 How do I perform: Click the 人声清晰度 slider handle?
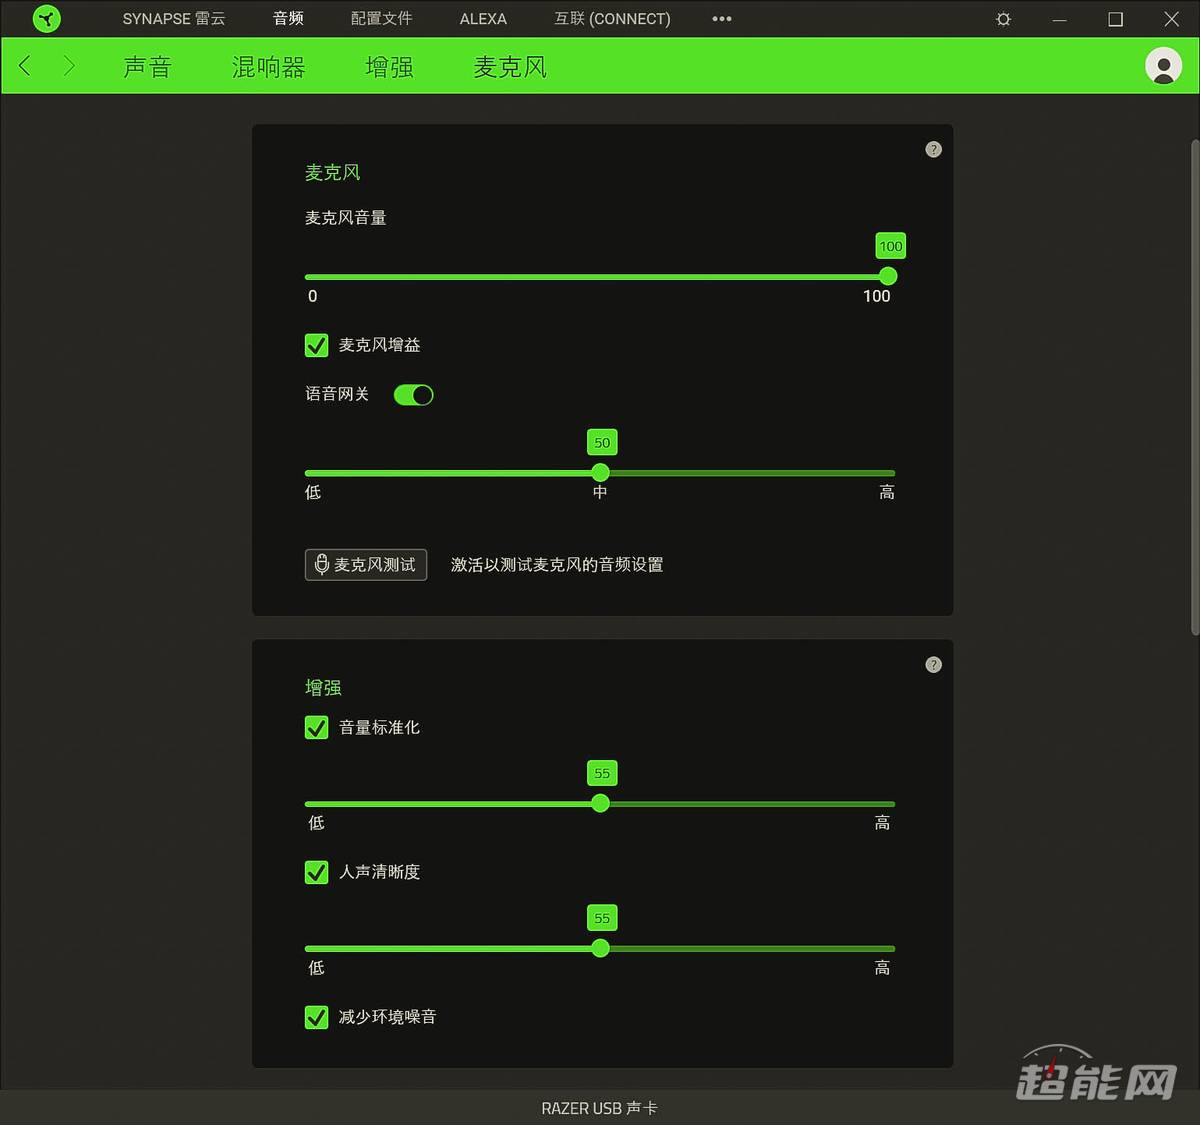click(x=600, y=948)
